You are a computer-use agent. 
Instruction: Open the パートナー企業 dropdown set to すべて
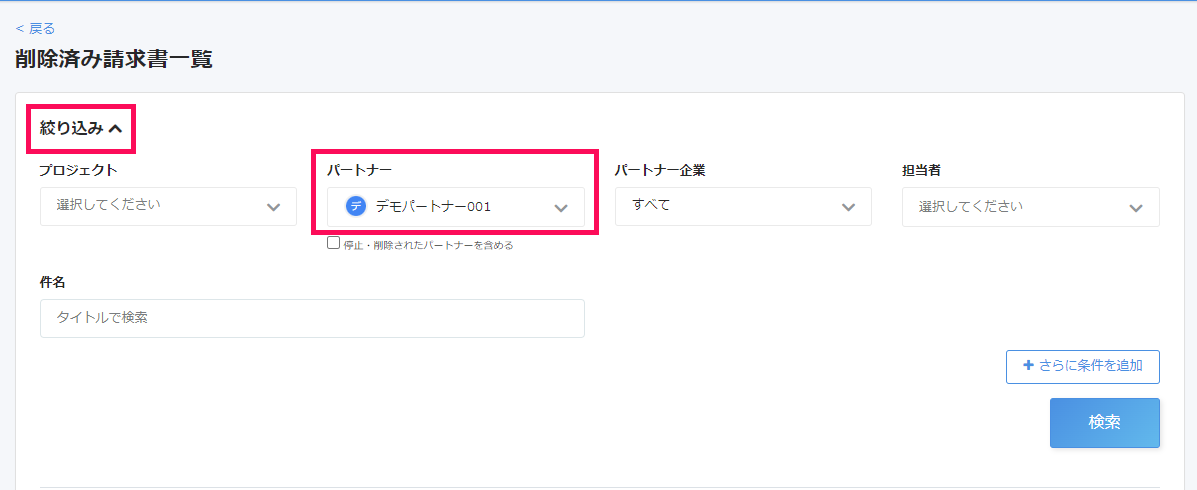click(x=743, y=206)
